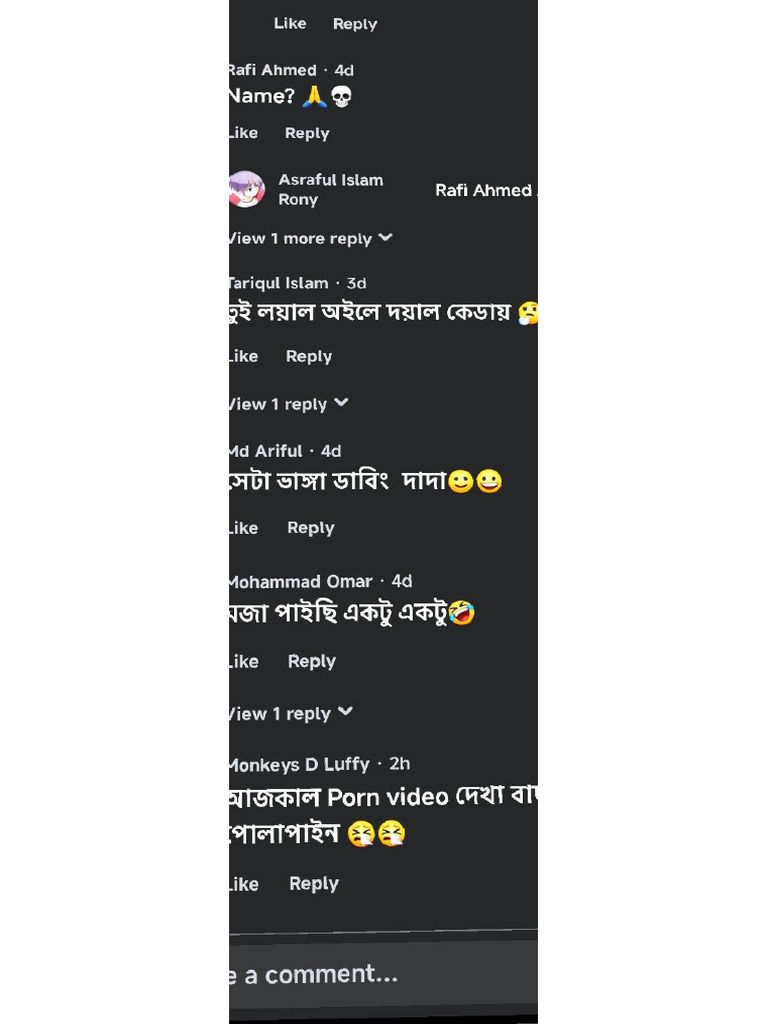Viewport: 768px width, 1024px height.
Task: Open Monkeys D Luffy's profile name
Action: (x=300, y=765)
